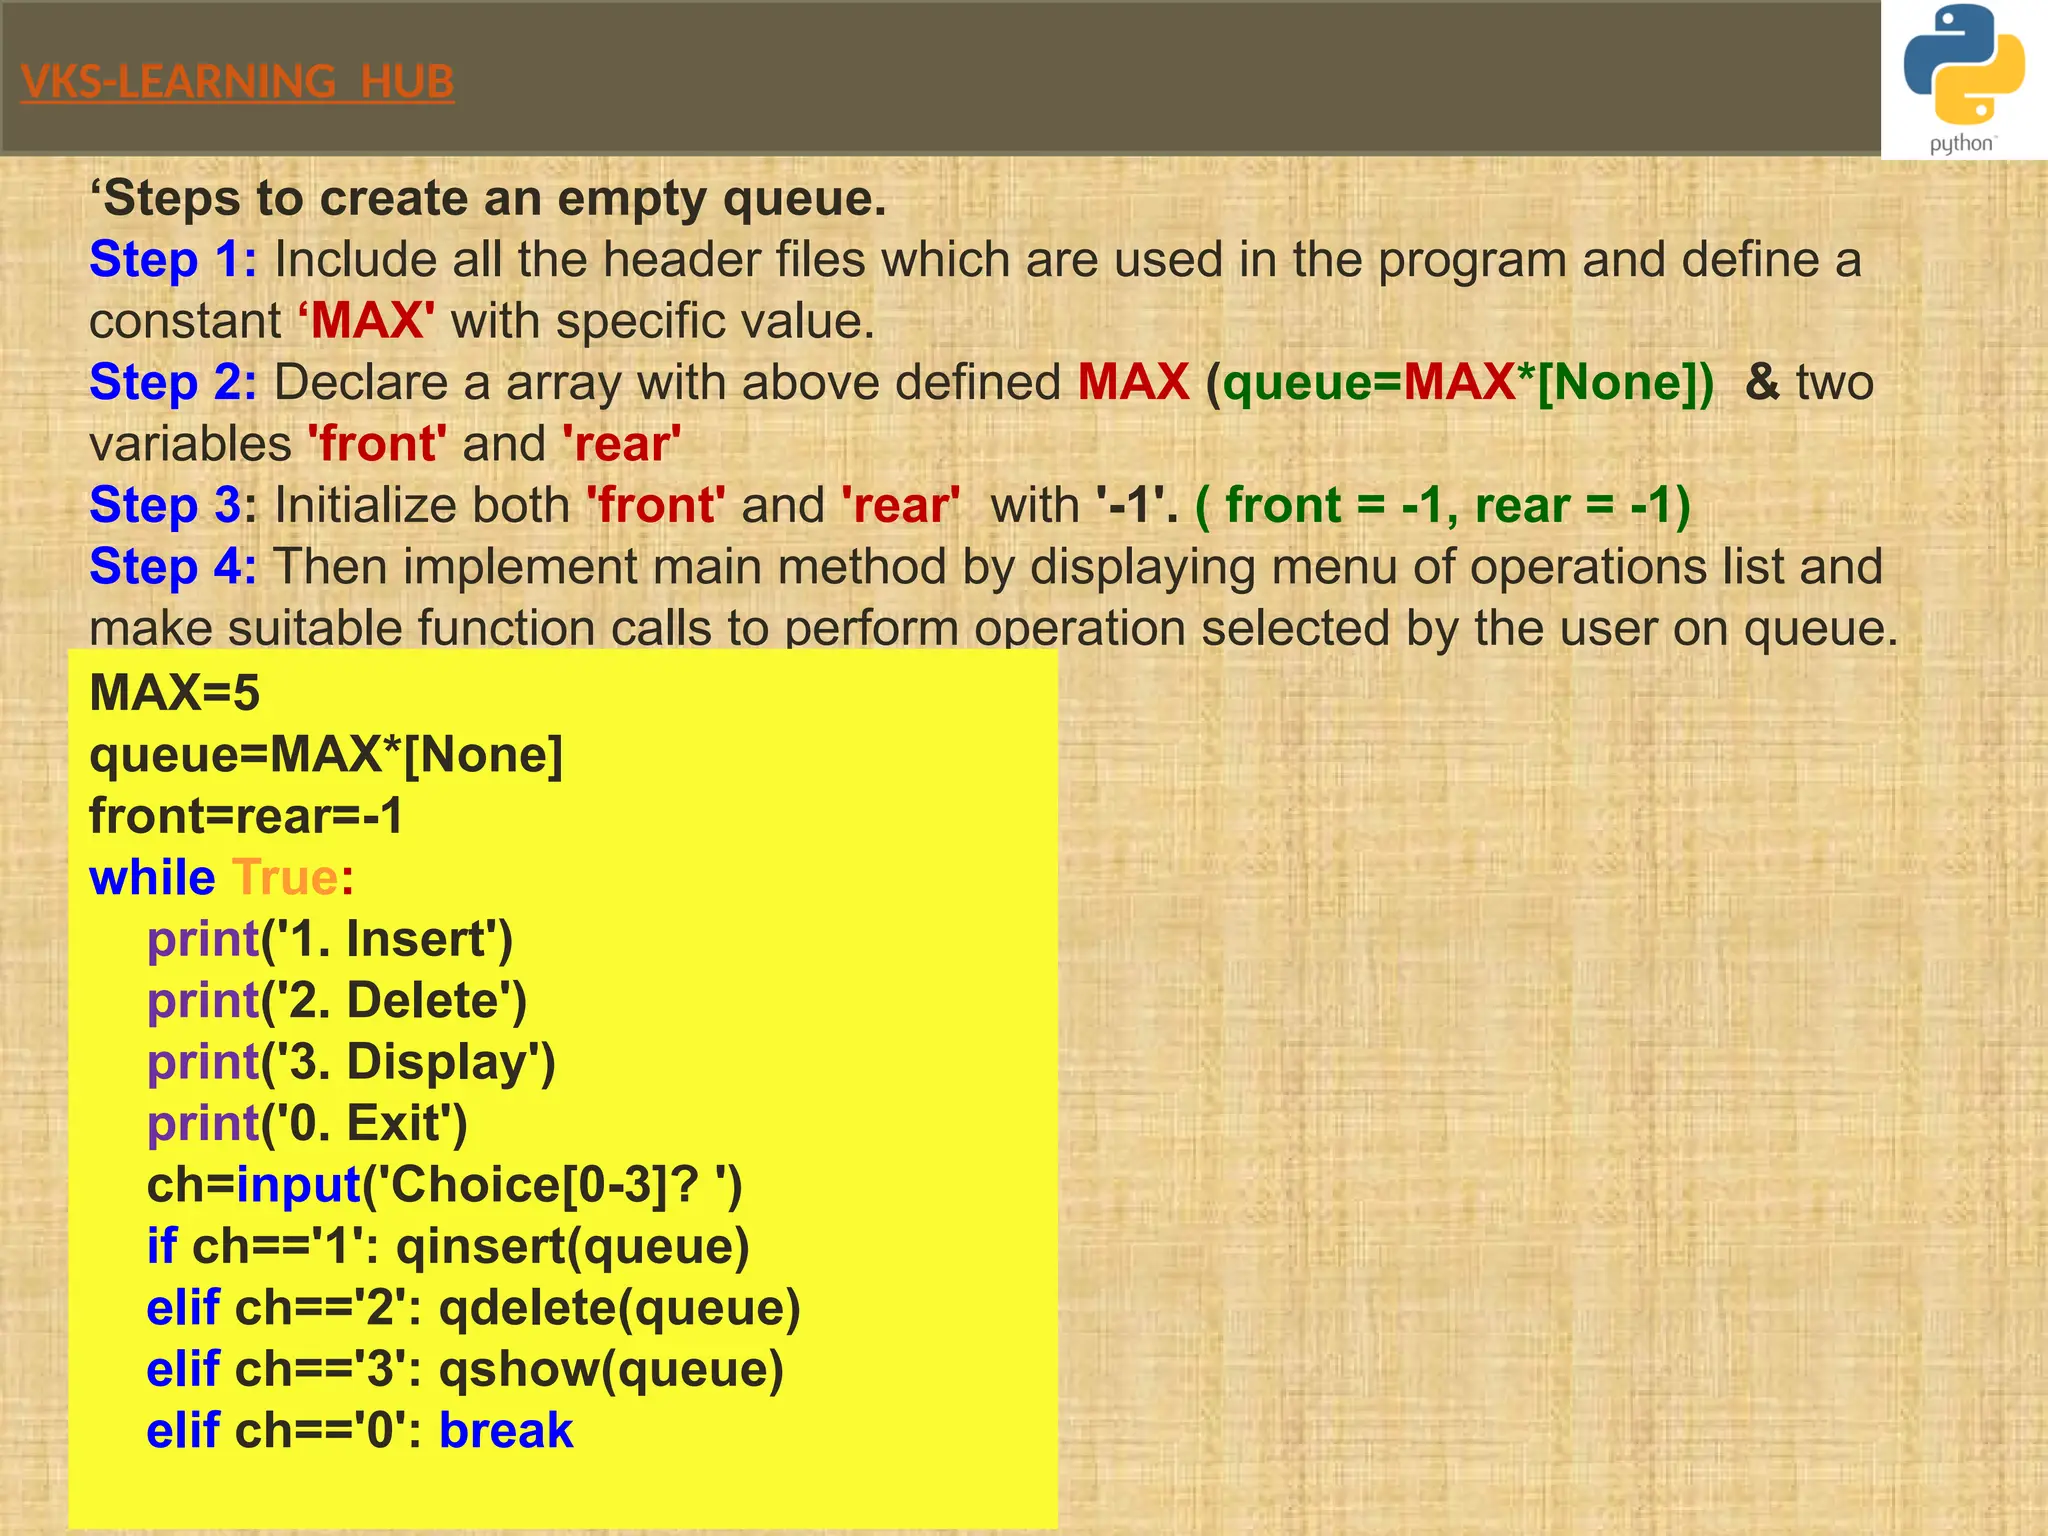Click the blue 'Step 2:' label
Image resolution: width=2048 pixels, height=1536 pixels.
coord(173,383)
